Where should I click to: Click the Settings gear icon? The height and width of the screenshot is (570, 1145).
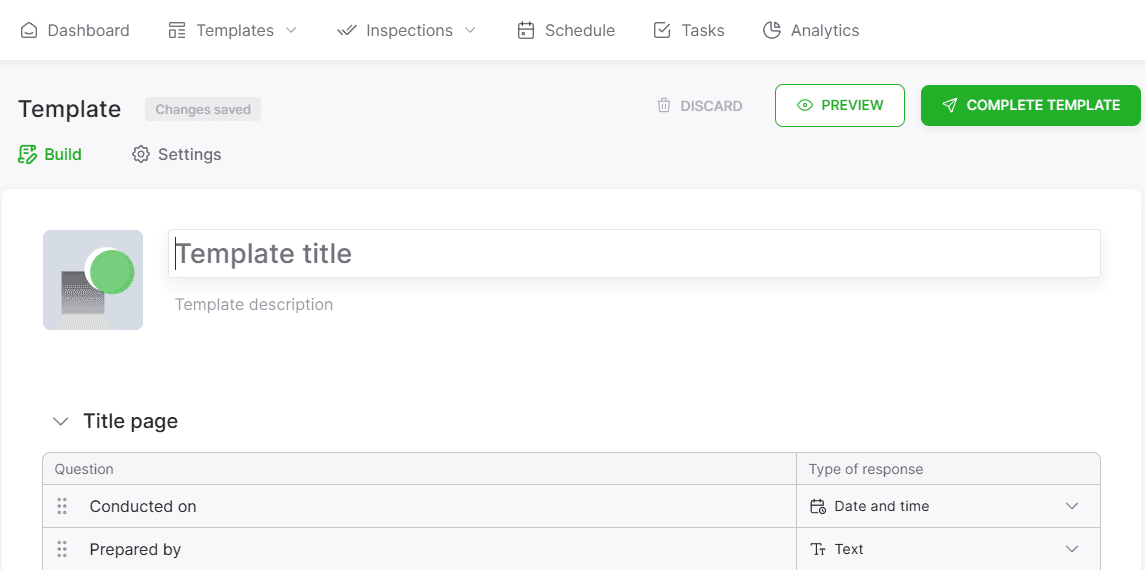tap(140, 155)
